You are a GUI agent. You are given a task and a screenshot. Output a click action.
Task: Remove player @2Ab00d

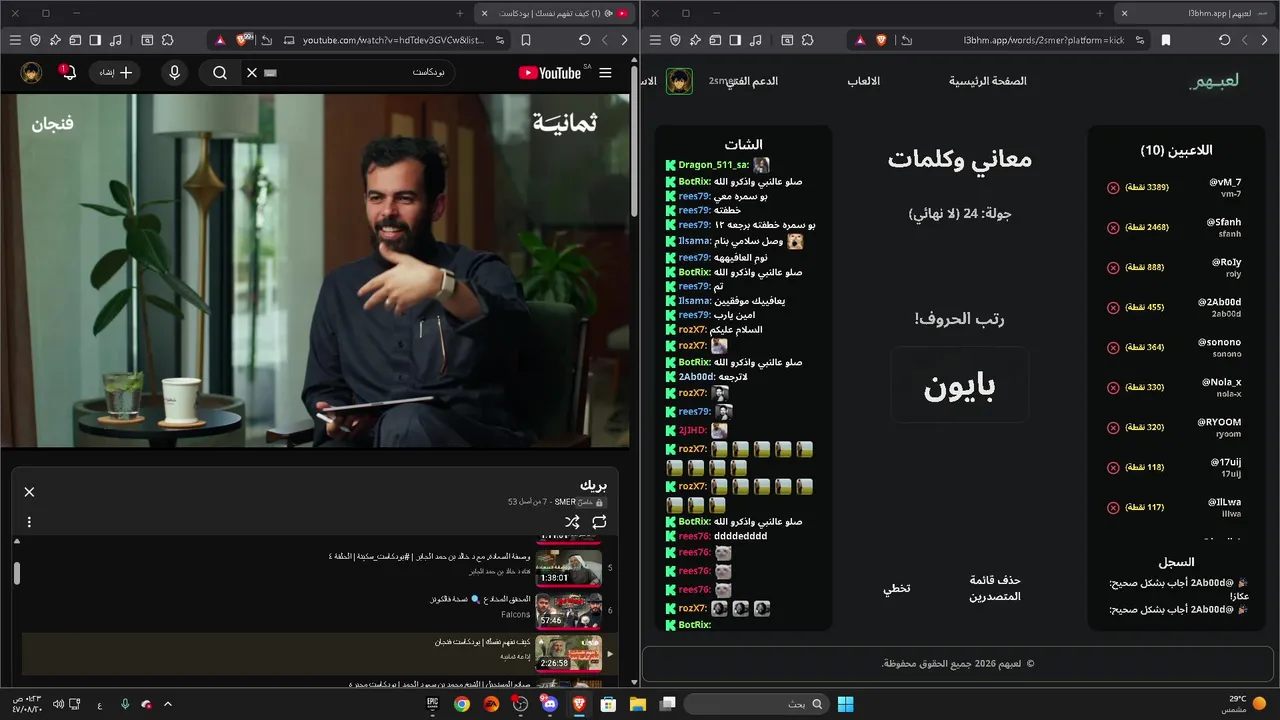click(1113, 307)
